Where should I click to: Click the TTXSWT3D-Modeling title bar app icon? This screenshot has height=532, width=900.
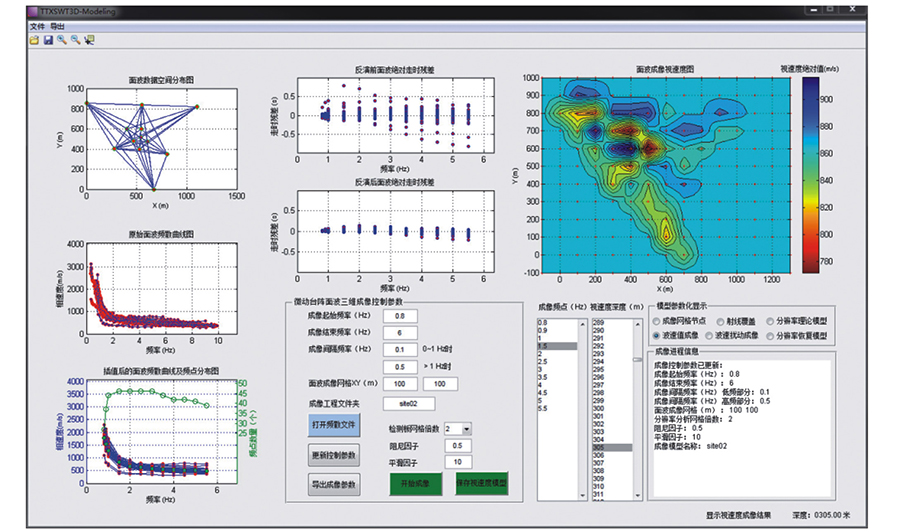point(31,9)
